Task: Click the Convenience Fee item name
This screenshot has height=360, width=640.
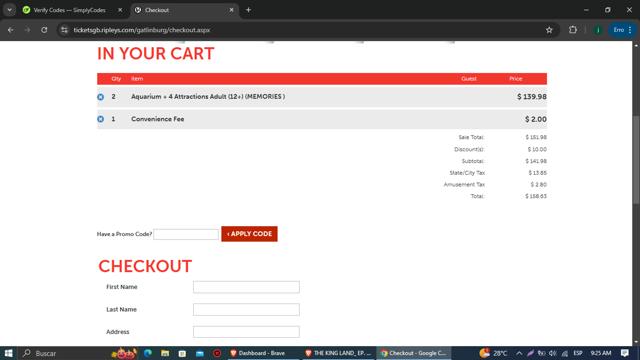Action: tap(158, 119)
